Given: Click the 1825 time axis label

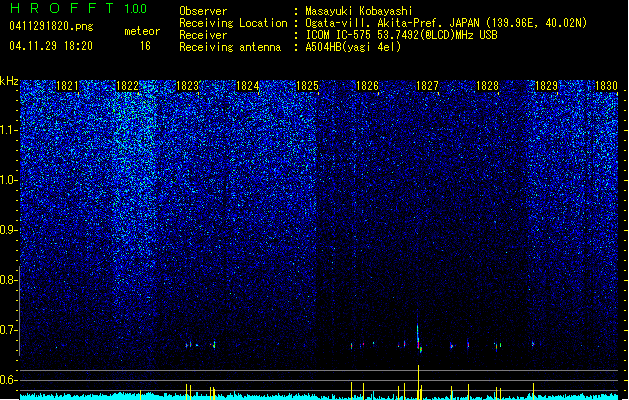Looking at the screenshot, I should pos(307,86).
